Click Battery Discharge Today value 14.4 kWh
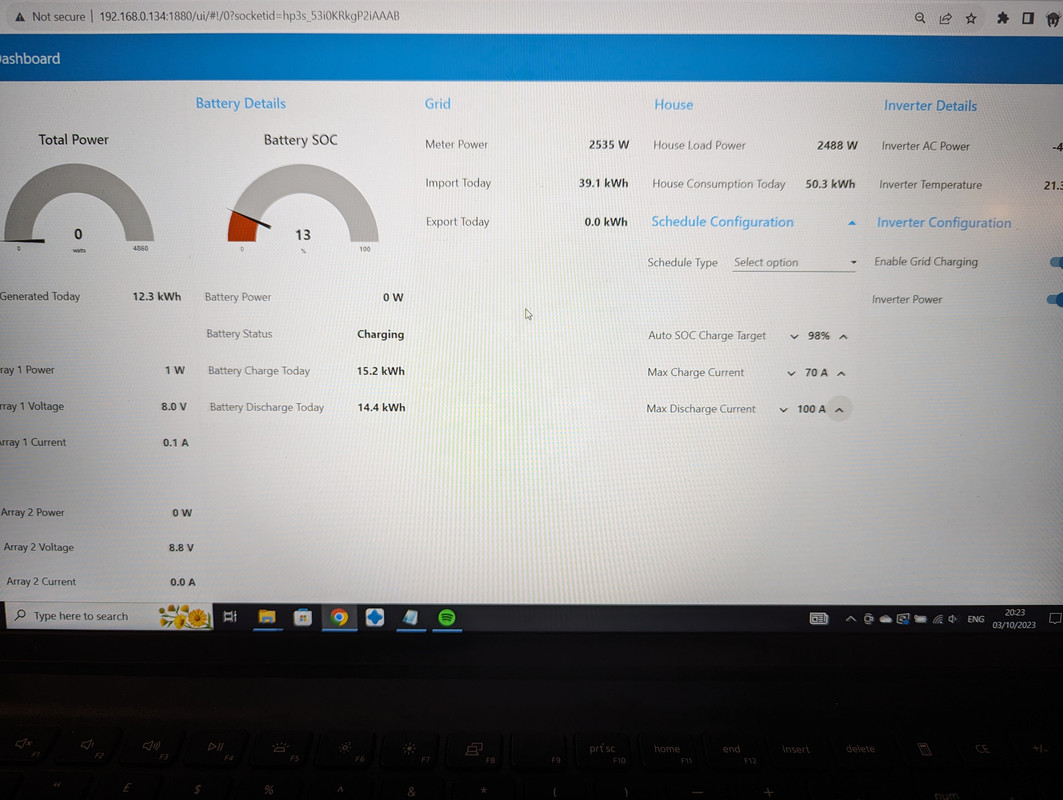 [x=381, y=407]
